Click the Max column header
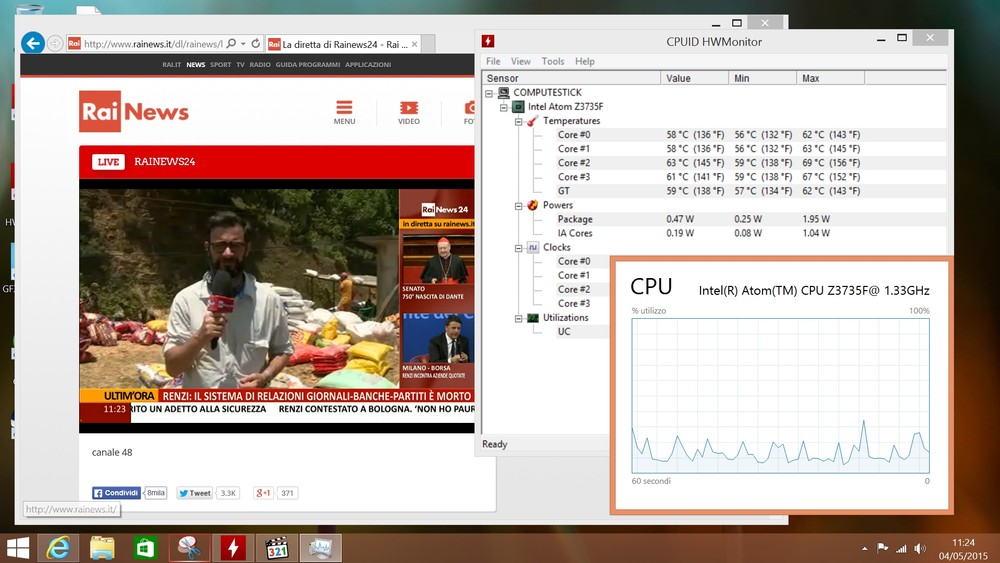Viewport: 1000px width, 563px height. pyautogui.click(x=830, y=78)
